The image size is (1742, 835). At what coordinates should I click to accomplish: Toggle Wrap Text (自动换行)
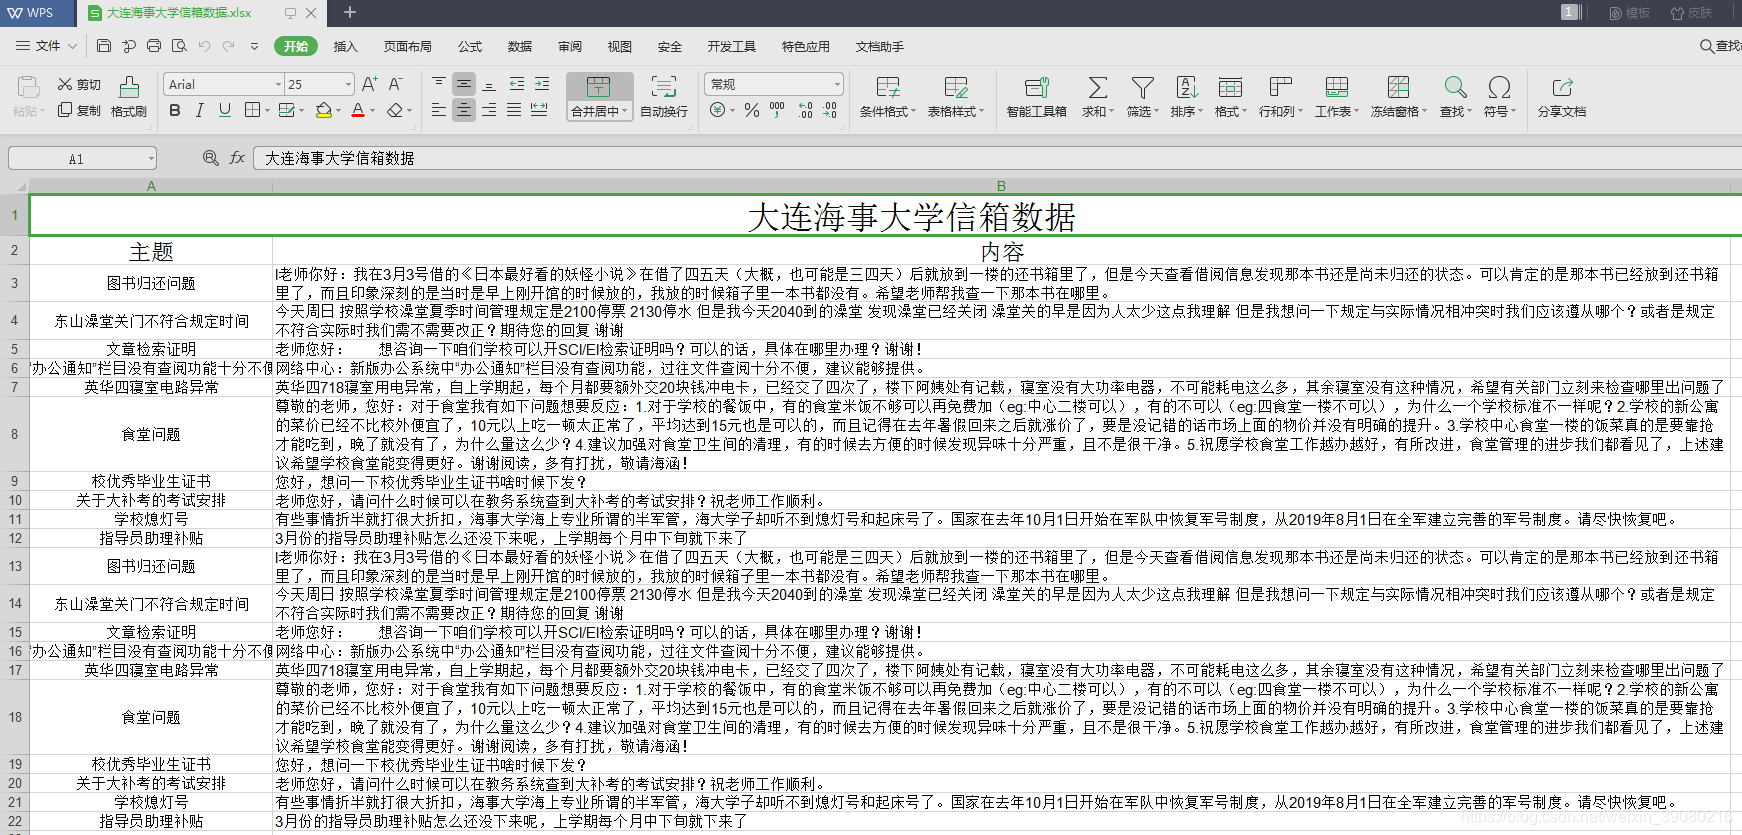coord(664,97)
